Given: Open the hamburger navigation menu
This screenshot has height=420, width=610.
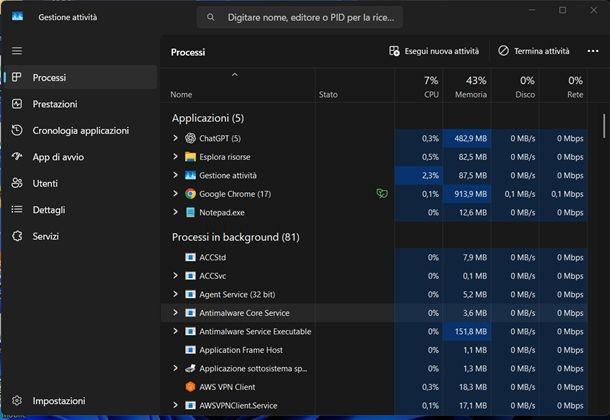Looking at the screenshot, I should pyautogui.click(x=17, y=51).
